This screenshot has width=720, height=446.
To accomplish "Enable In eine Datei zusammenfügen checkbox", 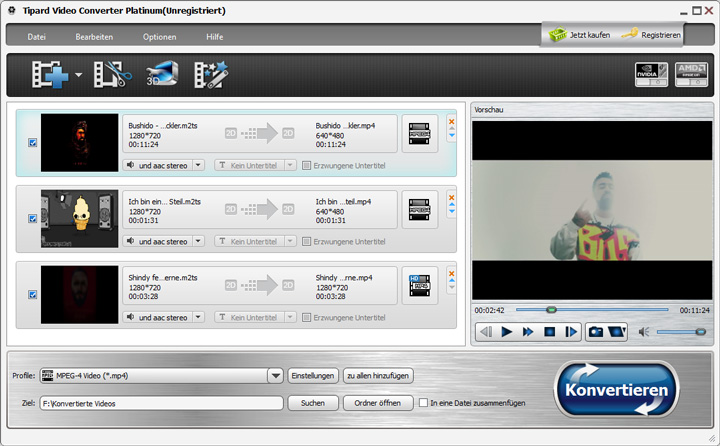I will [x=423, y=403].
